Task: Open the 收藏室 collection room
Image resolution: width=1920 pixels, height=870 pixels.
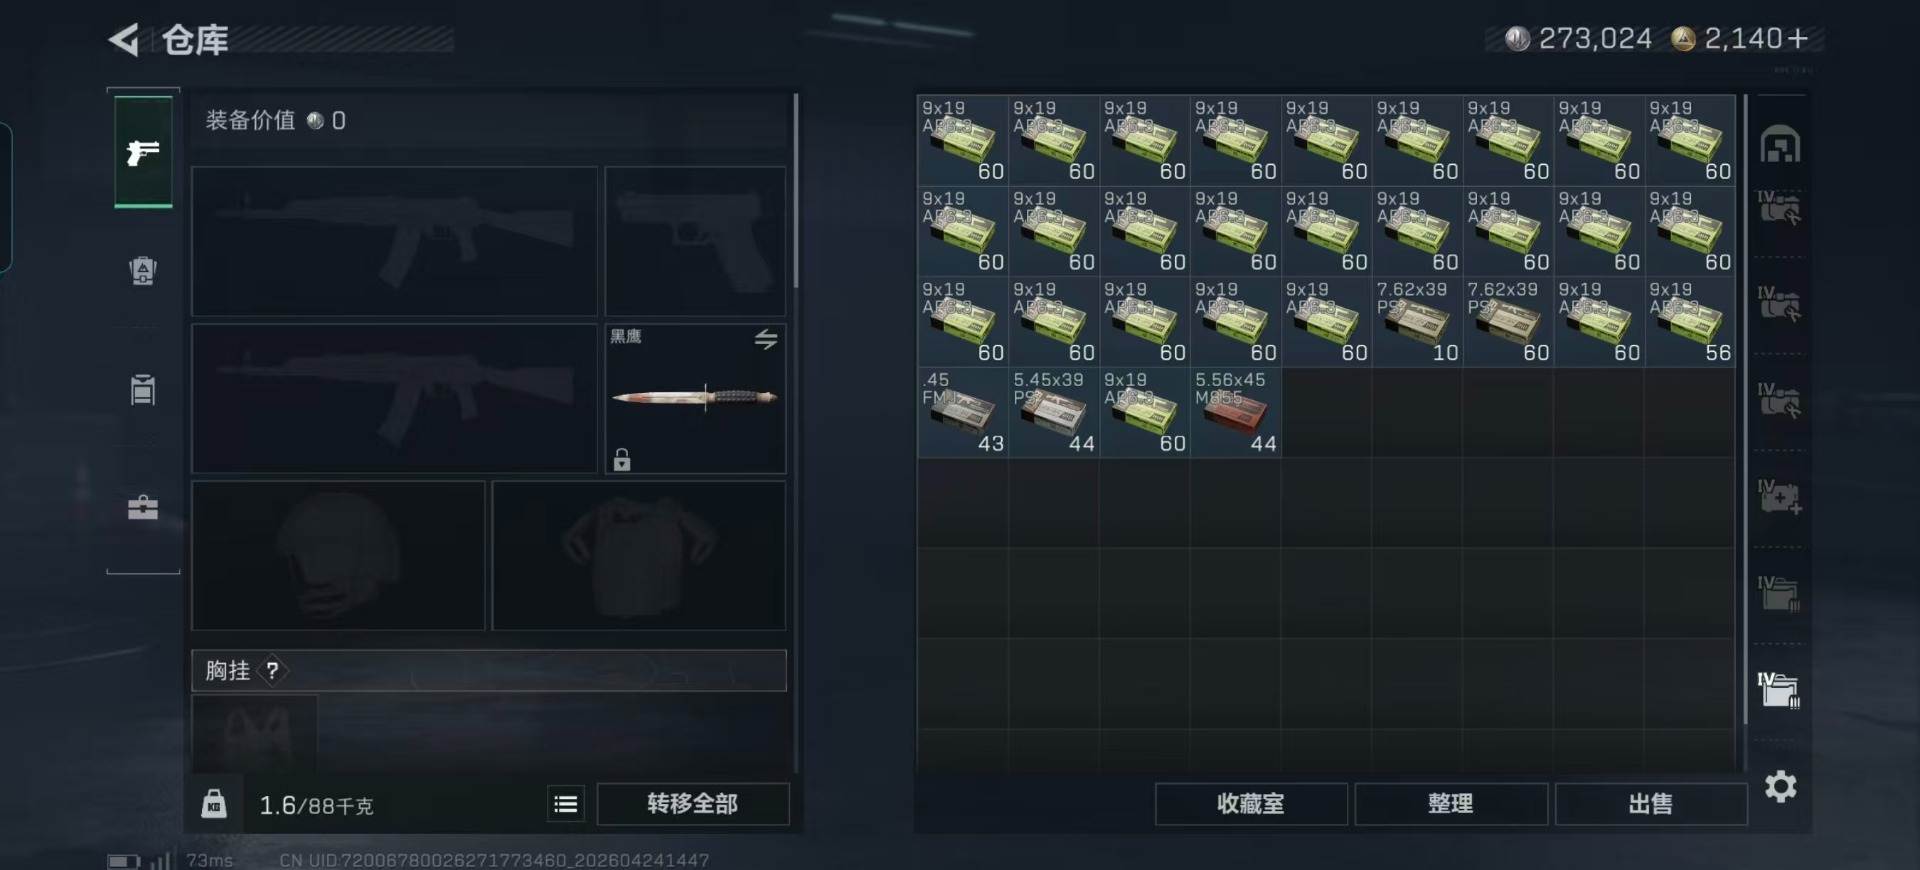Action: click(1250, 804)
